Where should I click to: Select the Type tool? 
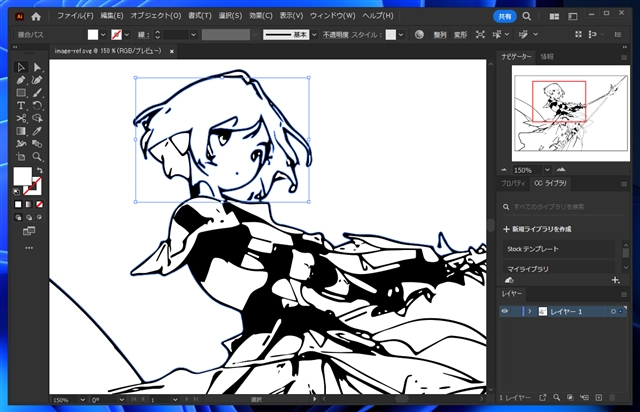21,105
